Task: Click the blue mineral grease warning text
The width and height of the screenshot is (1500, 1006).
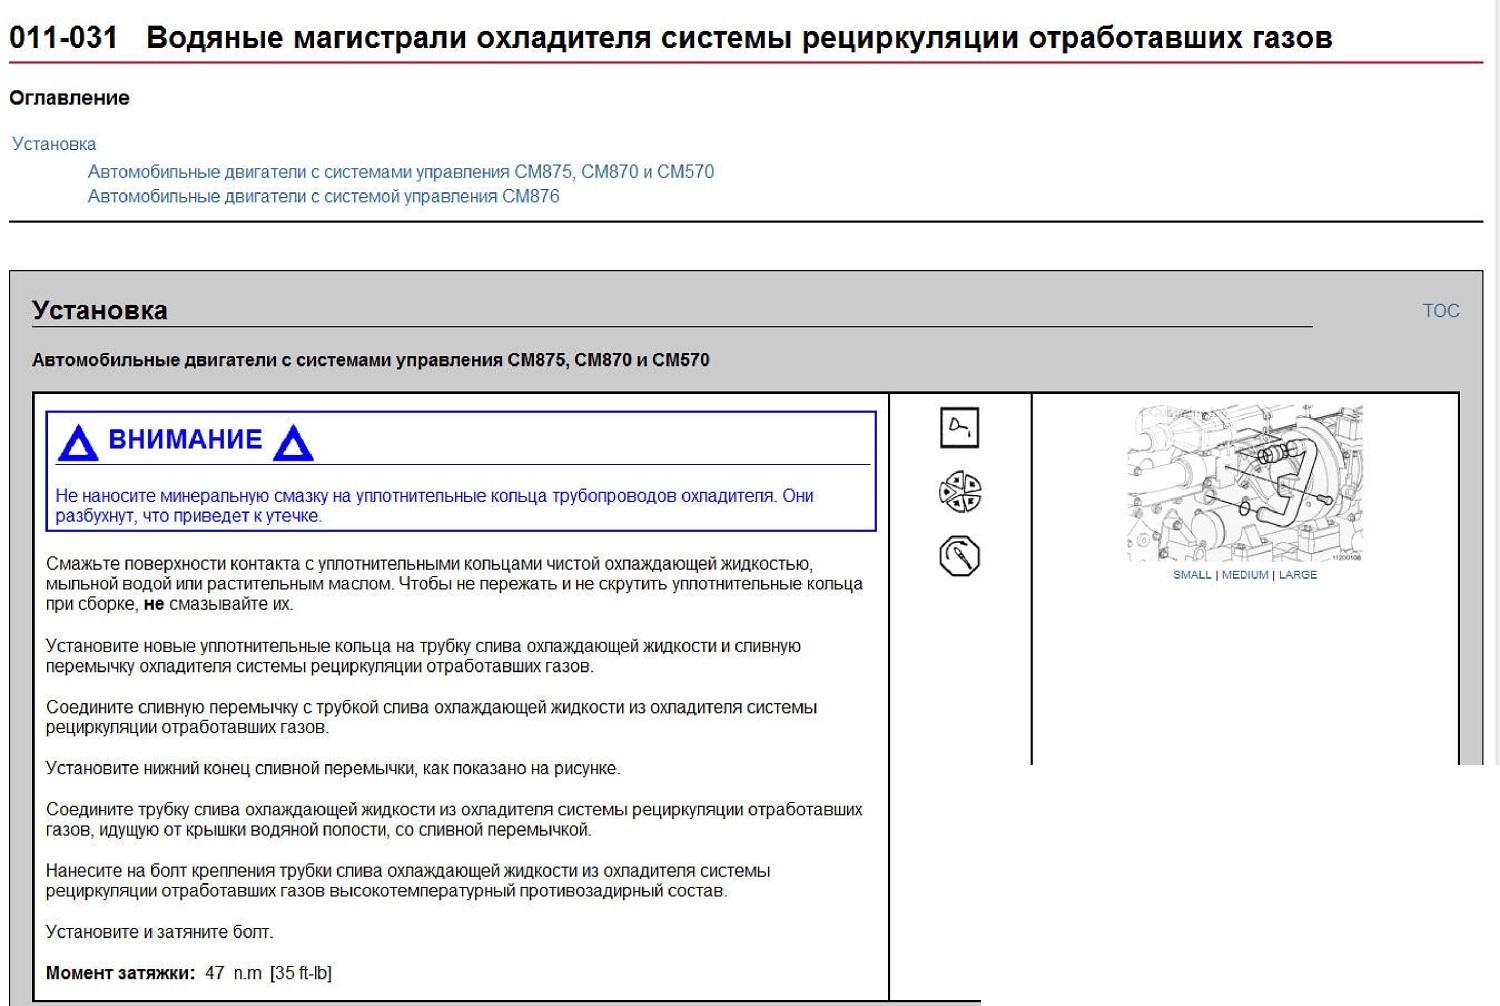Action: tap(435, 506)
